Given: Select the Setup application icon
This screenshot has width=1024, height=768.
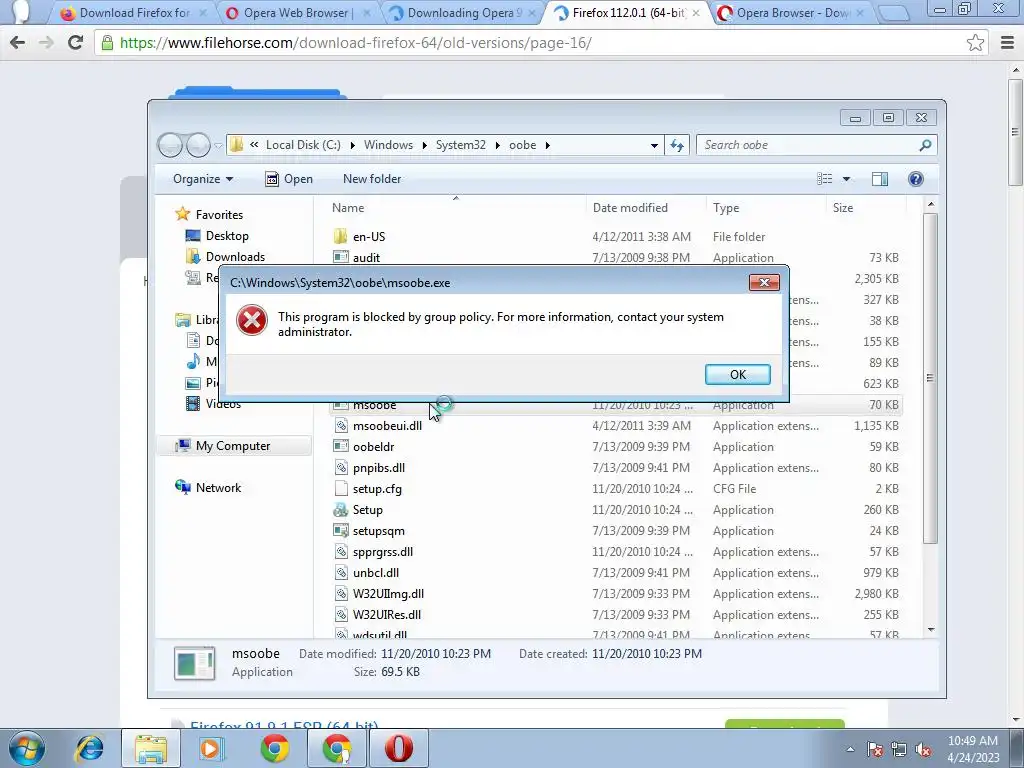Looking at the screenshot, I should point(340,509).
